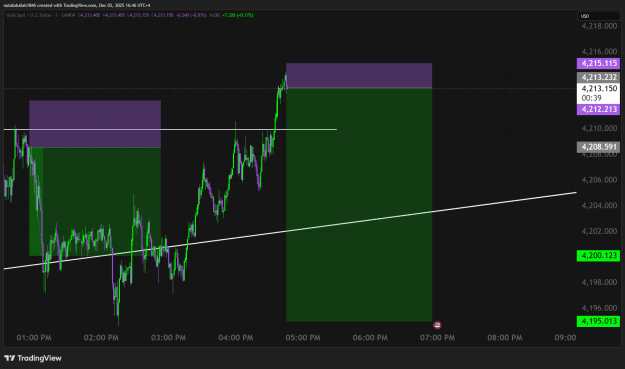625x369 pixels.
Task: Select the left short position's purple stop zone
Action: click(x=95, y=124)
